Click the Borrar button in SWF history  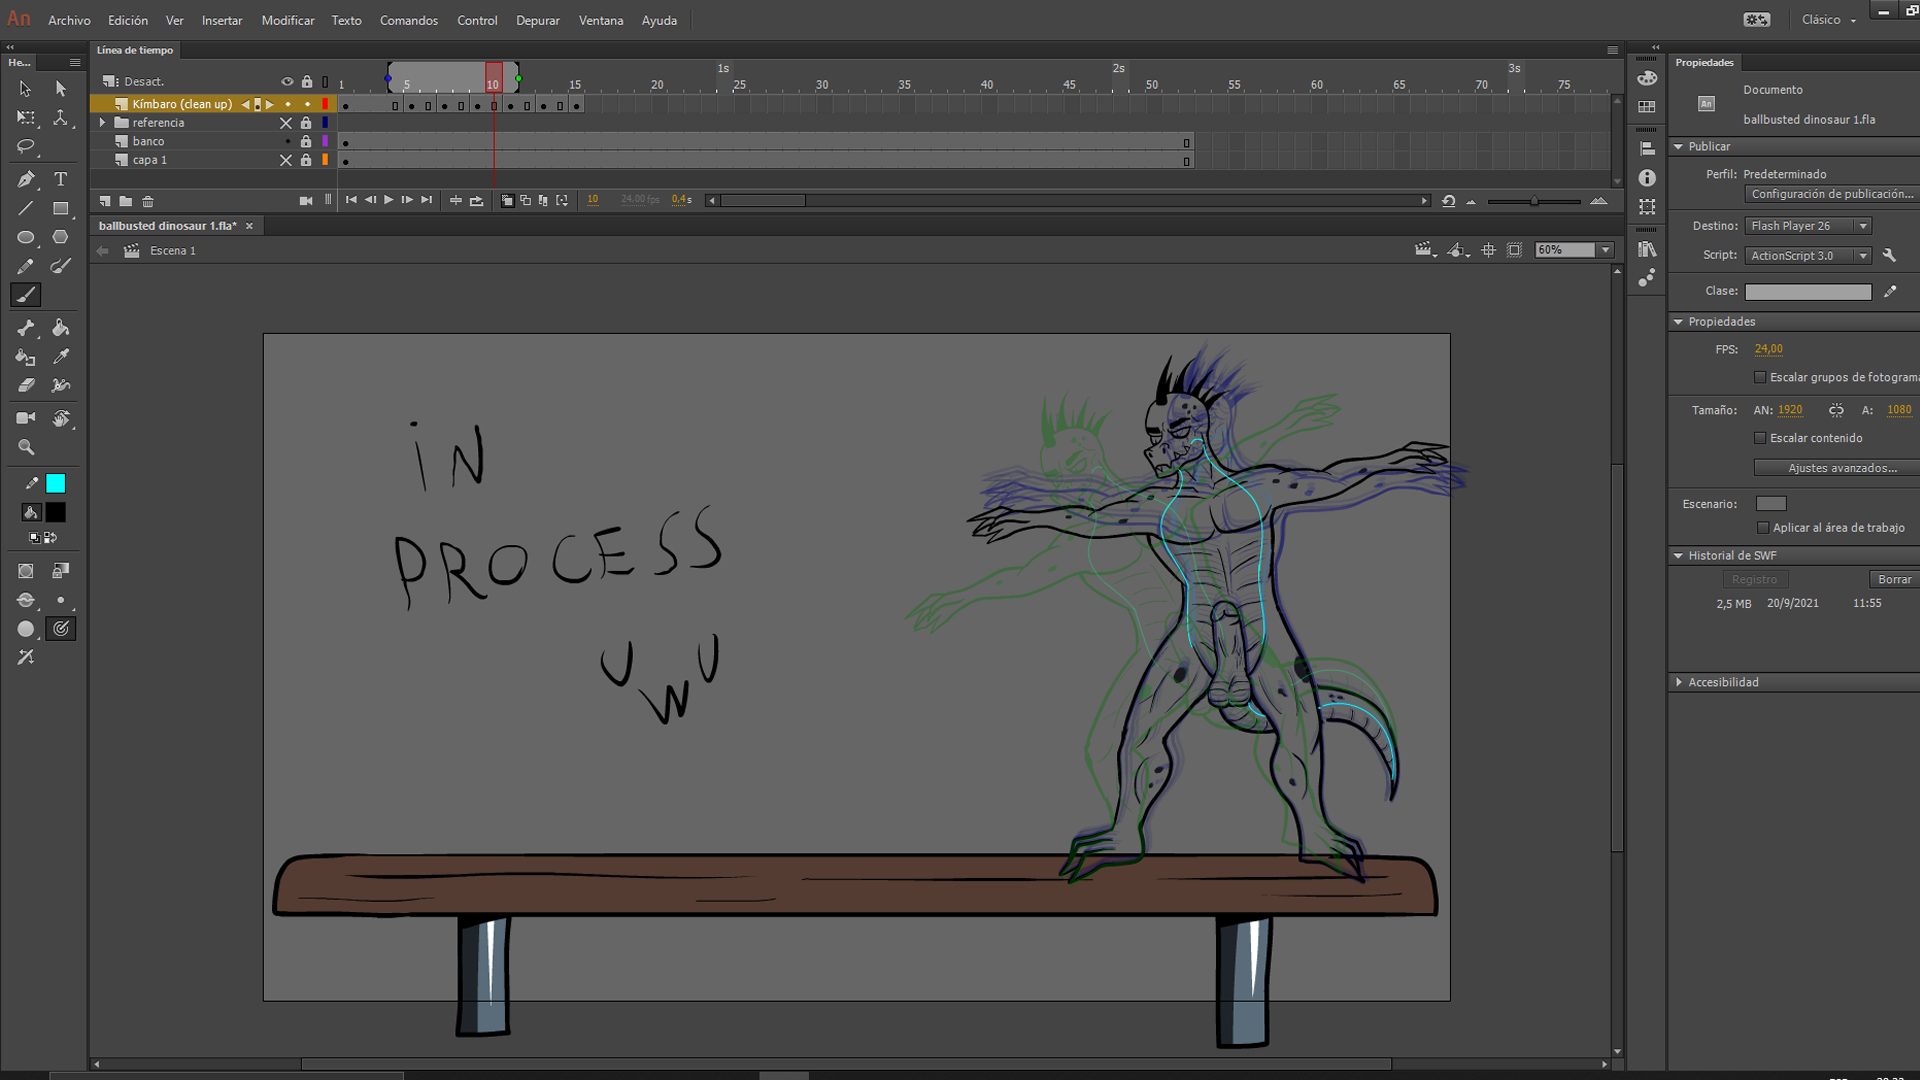[x=1893, y=579]
